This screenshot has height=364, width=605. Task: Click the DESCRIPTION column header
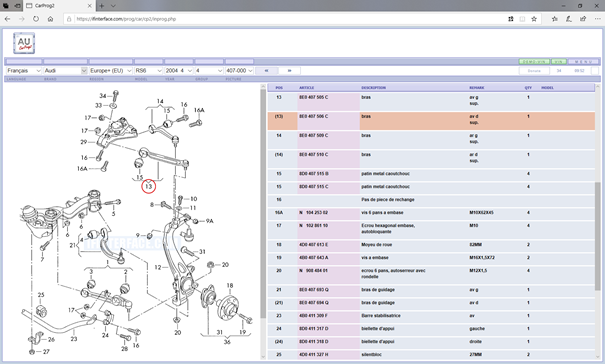[373, 88]
